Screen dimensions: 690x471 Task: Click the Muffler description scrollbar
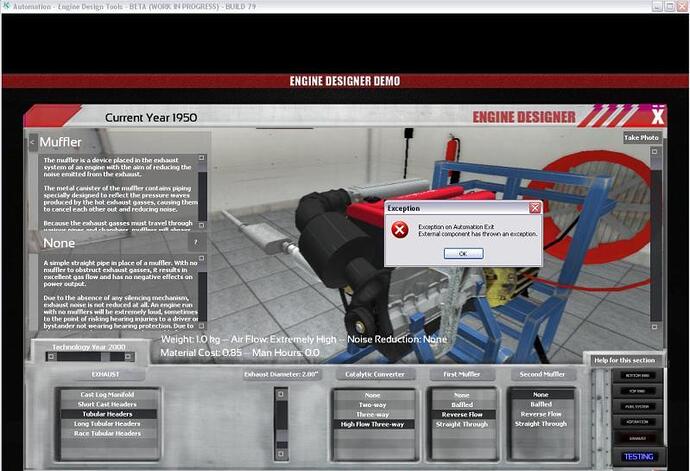coord(202,190)
